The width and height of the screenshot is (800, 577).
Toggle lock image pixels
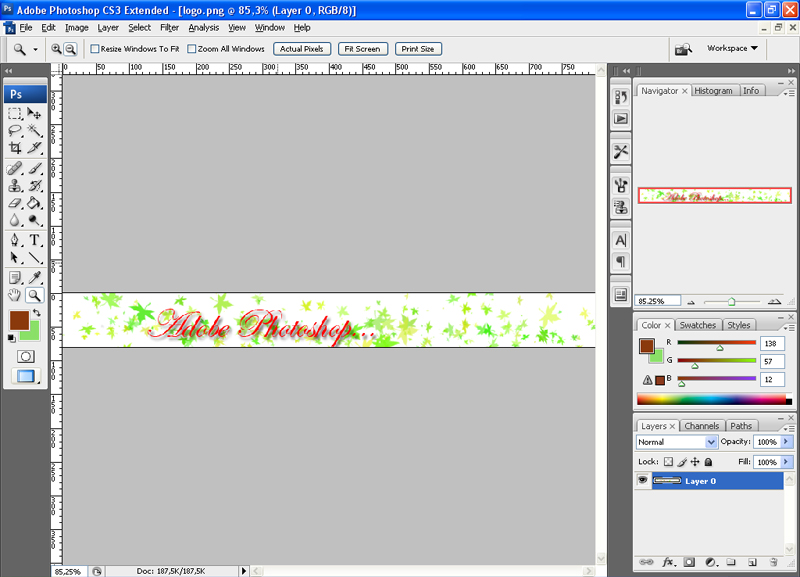pyautogui.click(x=682, y=462)
